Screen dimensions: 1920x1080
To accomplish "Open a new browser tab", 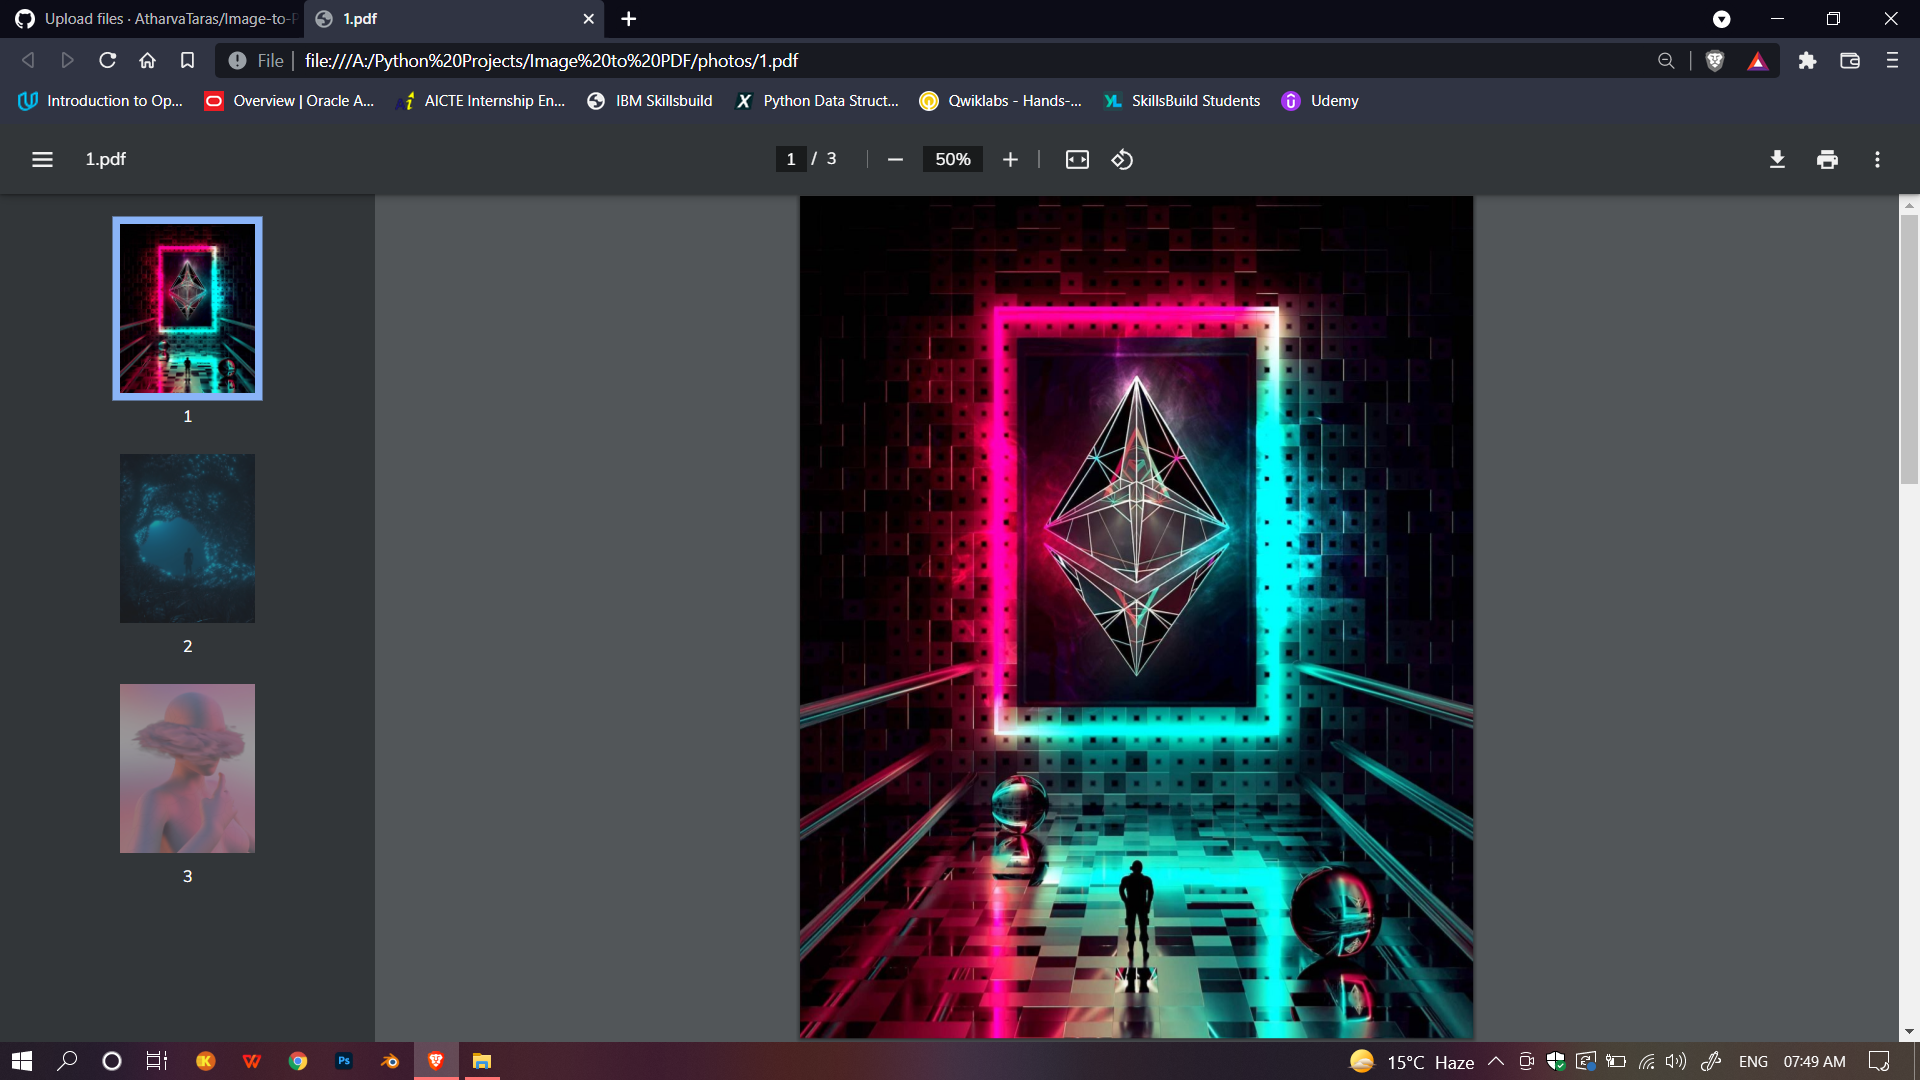I will point(628,19).
